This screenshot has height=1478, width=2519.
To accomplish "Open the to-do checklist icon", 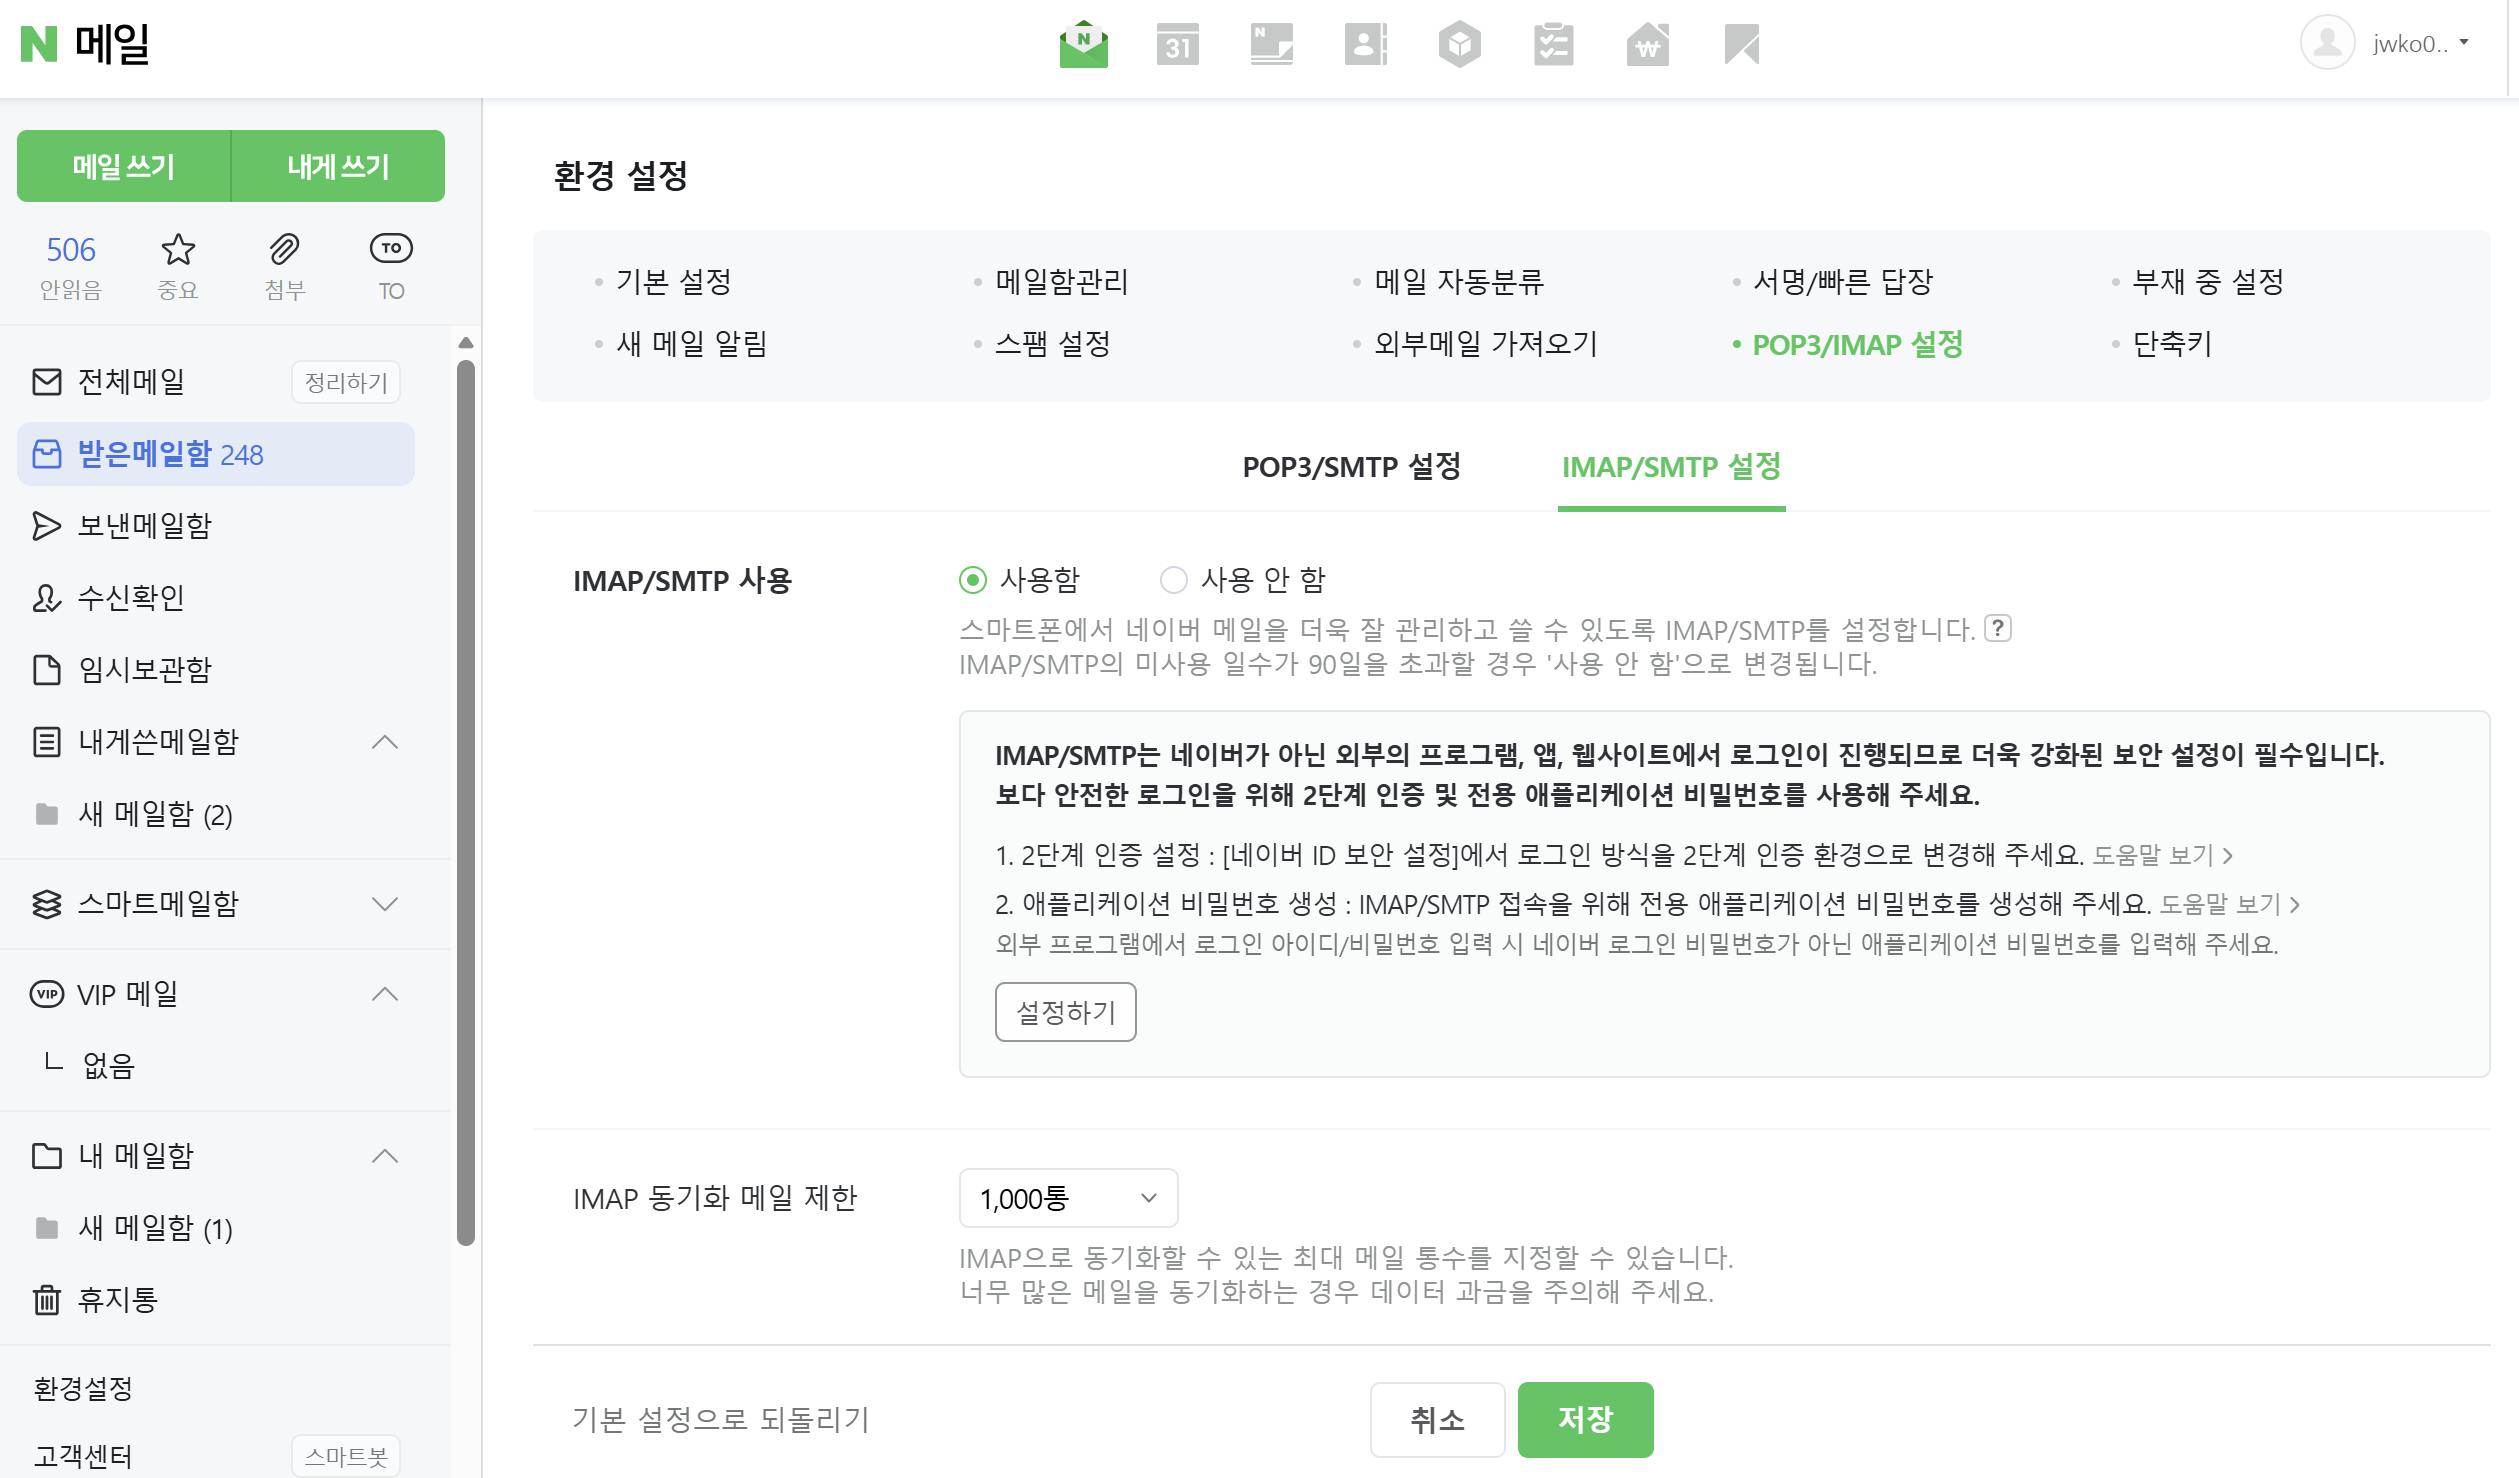I will click(1553, 45).
